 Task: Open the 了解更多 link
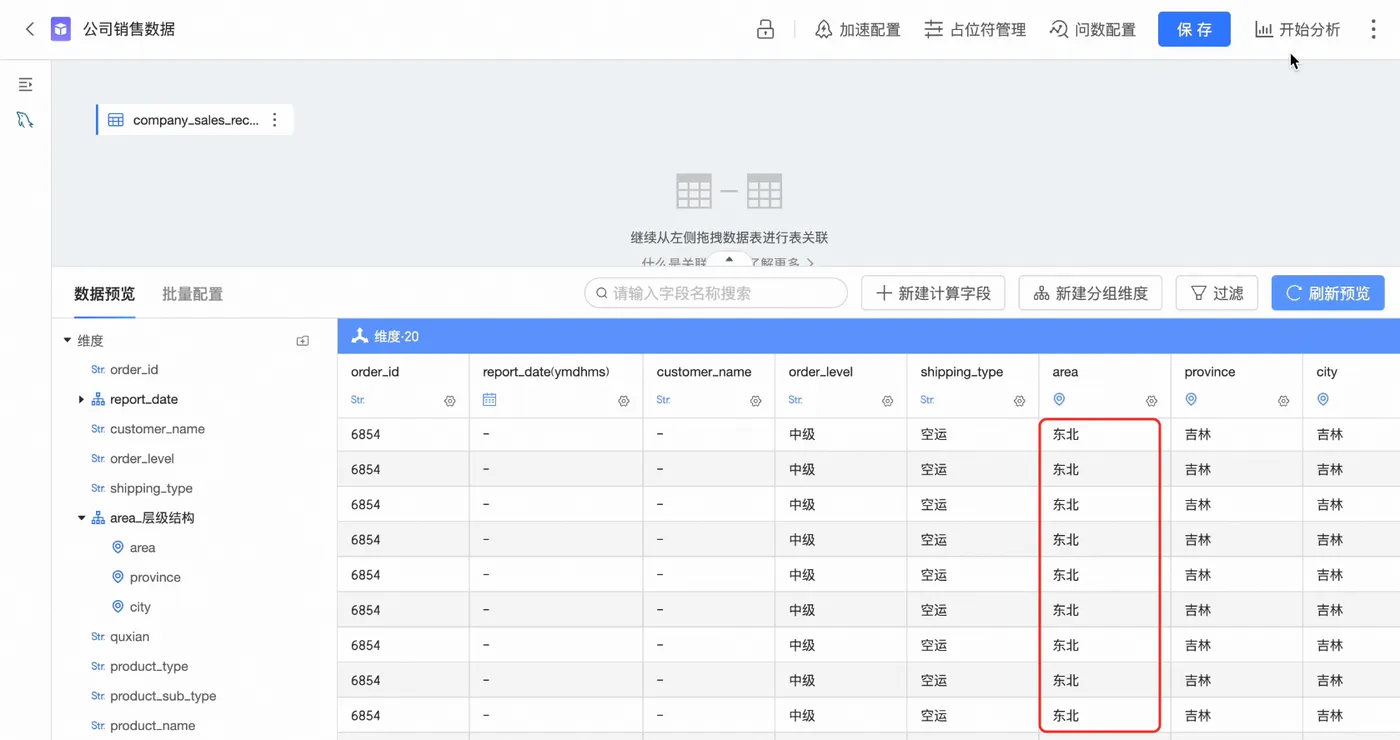coord(781,262)
